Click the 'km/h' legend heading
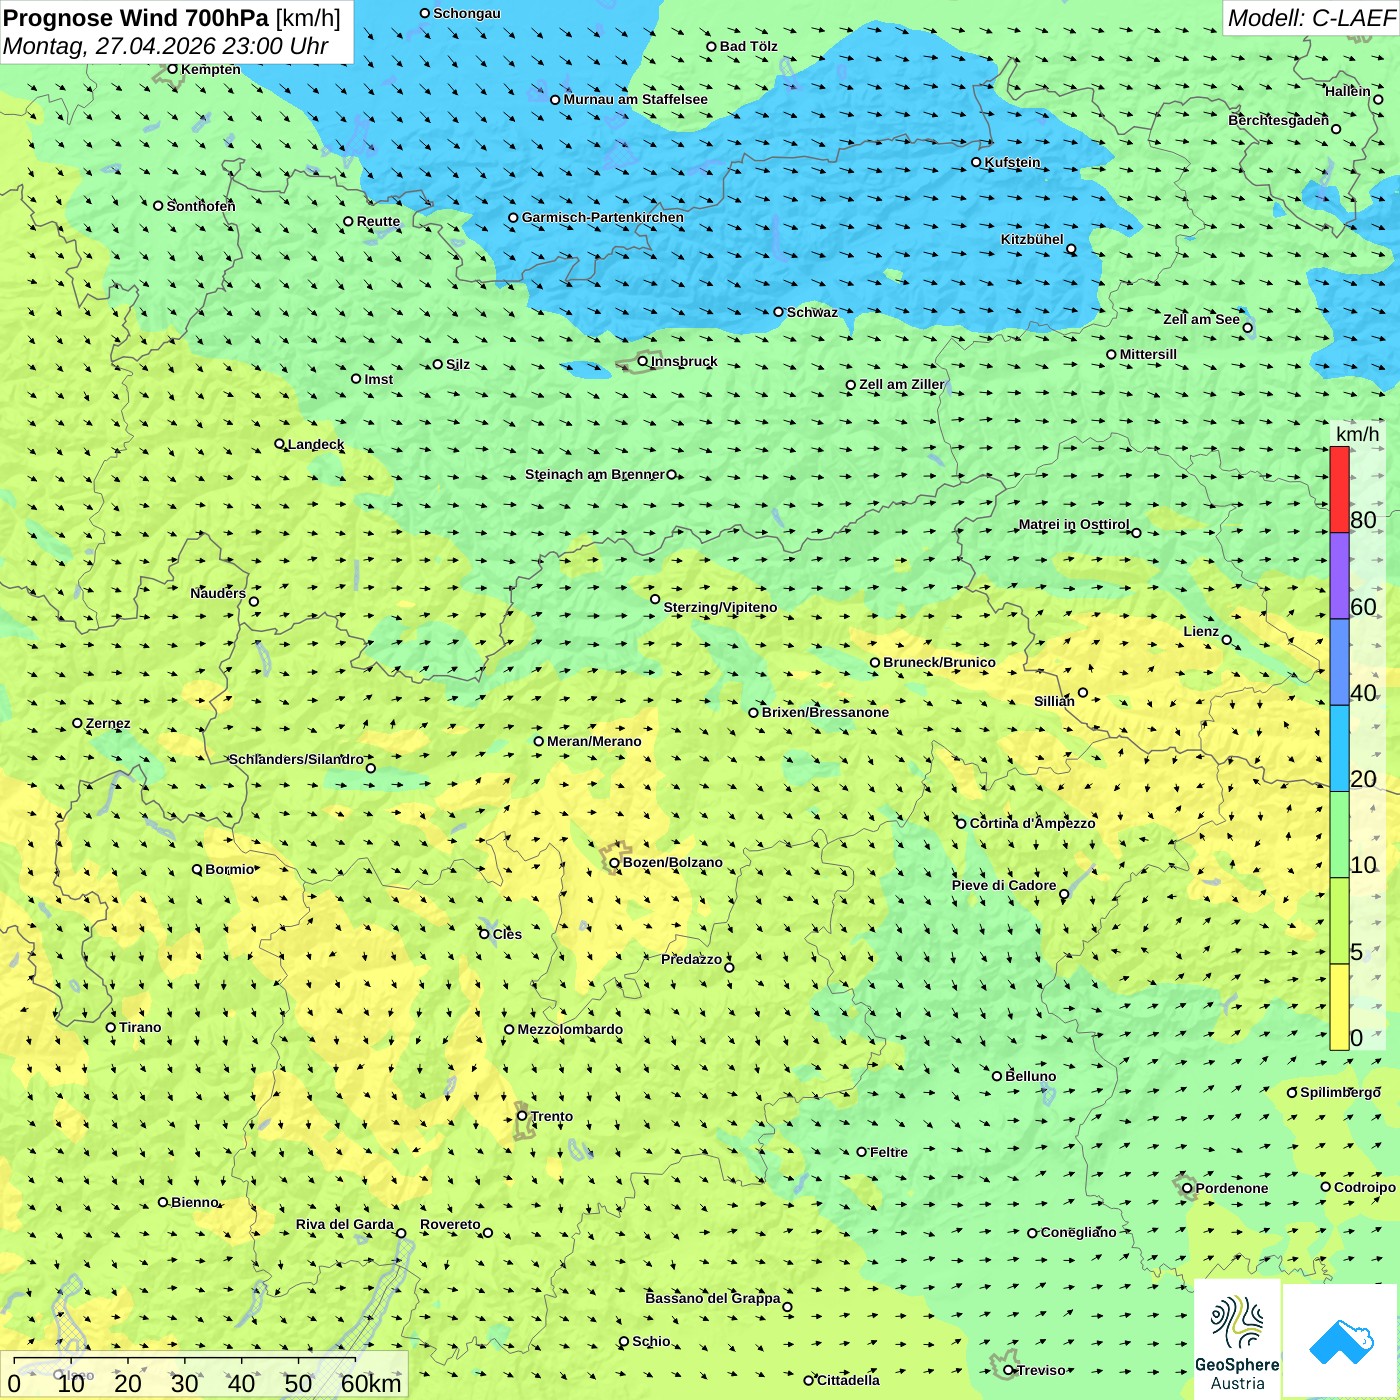Viewport: 1400px width, 1400px height. tap(1357, 434)
